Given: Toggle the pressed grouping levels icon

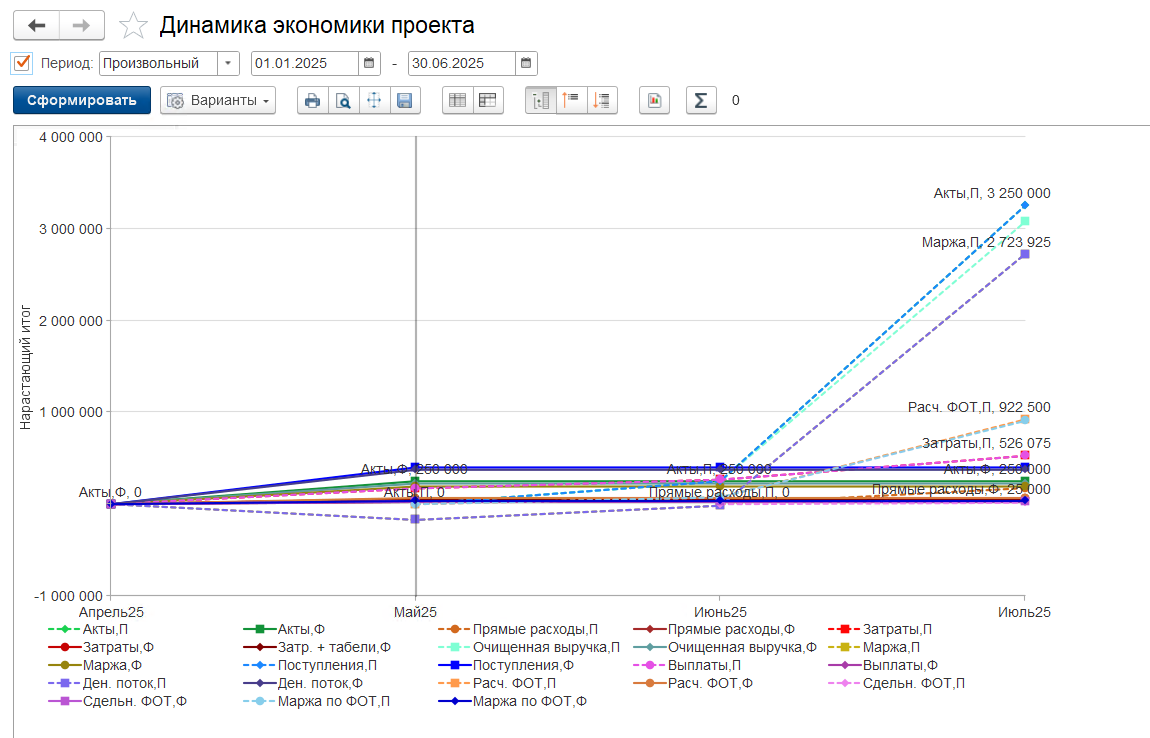Looking at the screenshot, I should coord(541,101).
